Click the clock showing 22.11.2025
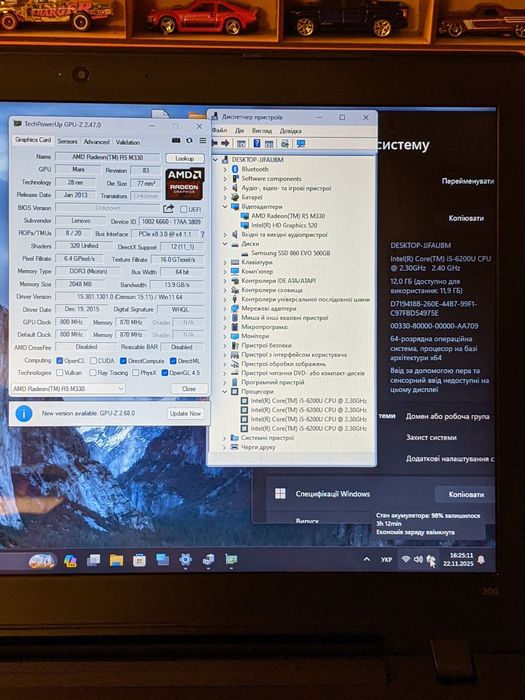525x700 pixels. tap(458, 559)
